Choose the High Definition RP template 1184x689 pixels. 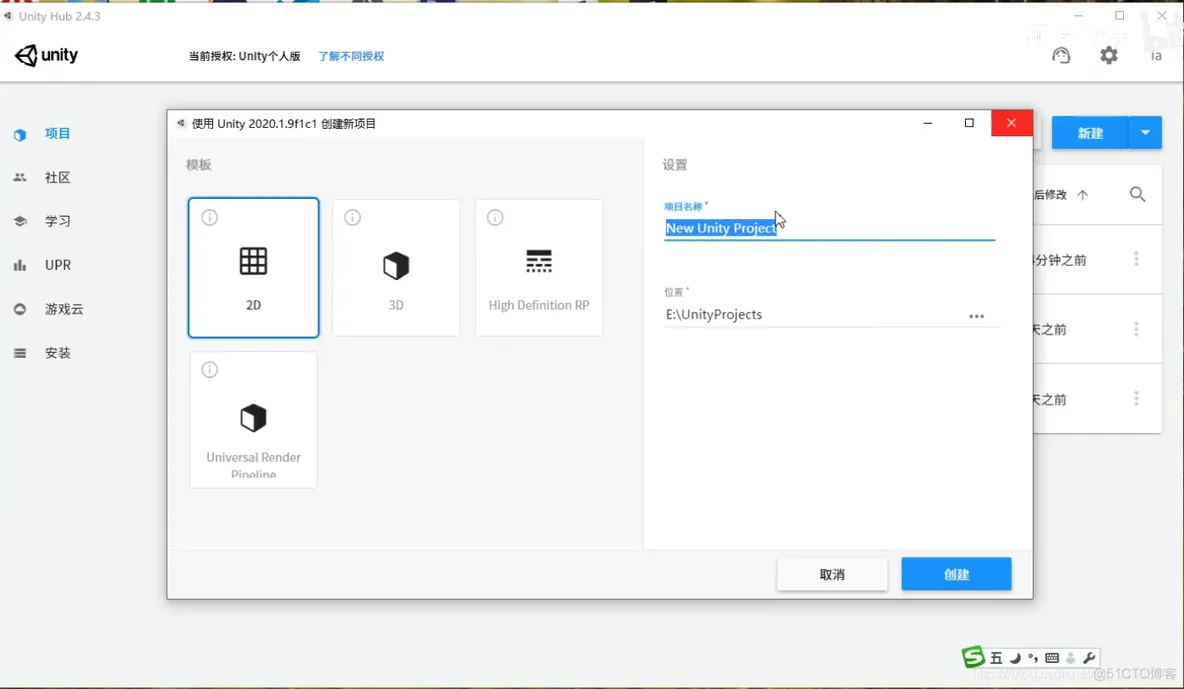(x=539, y=268)
